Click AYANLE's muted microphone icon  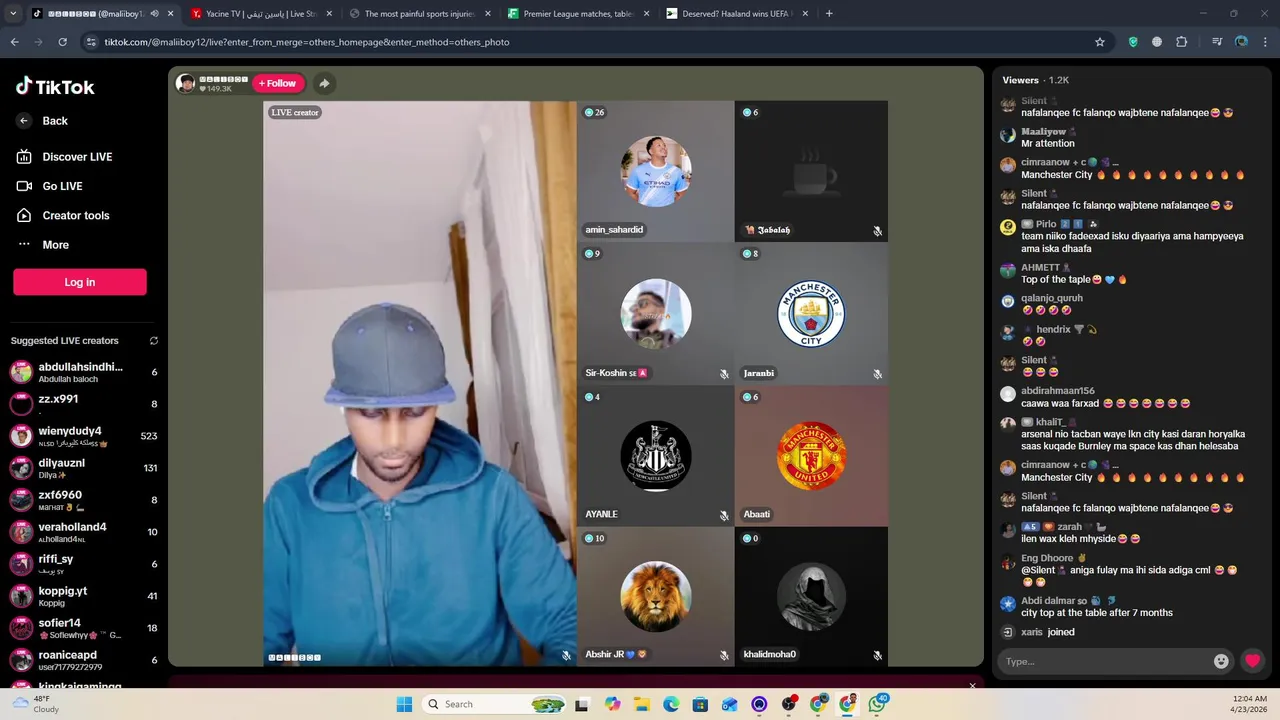724,516
